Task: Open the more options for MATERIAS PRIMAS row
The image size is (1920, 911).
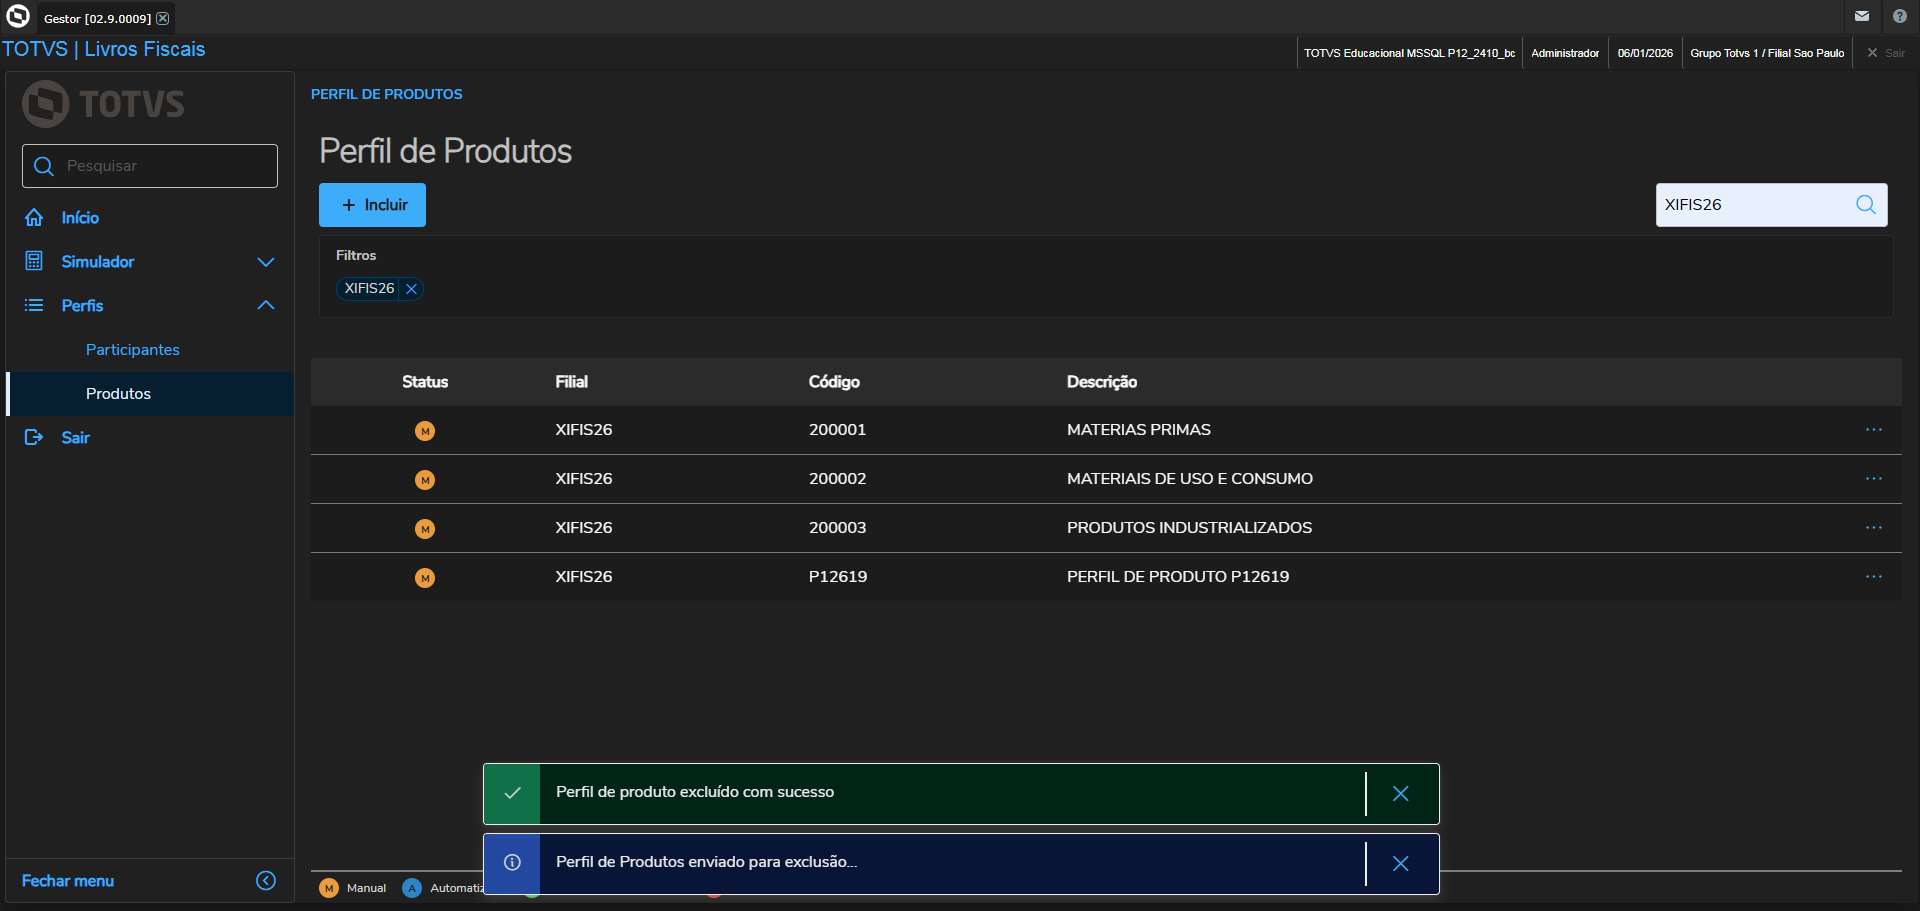Action: 1873,430
